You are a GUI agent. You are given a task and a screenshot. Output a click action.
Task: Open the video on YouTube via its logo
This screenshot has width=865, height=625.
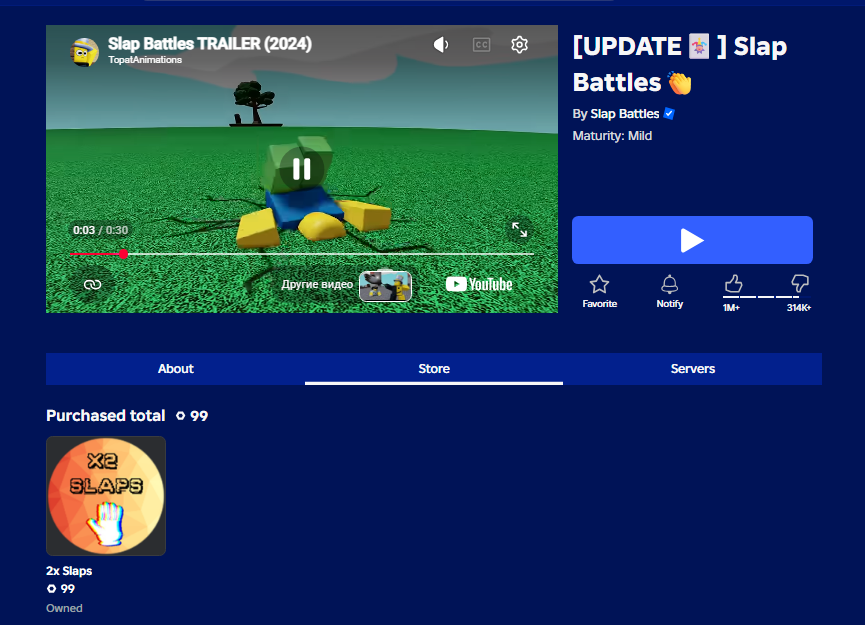point(479,284)
